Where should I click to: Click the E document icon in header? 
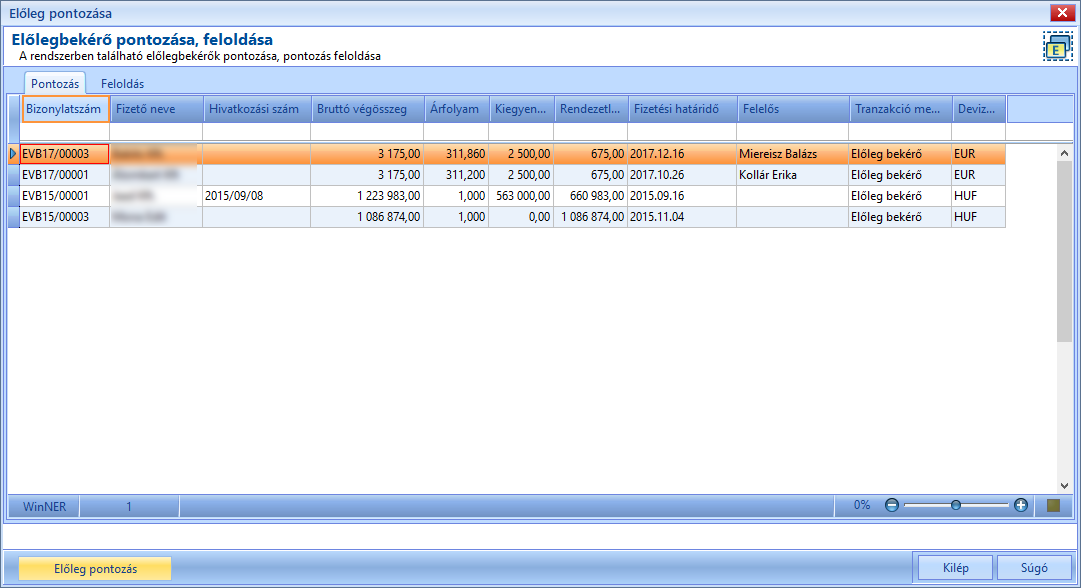[1058, 47]
